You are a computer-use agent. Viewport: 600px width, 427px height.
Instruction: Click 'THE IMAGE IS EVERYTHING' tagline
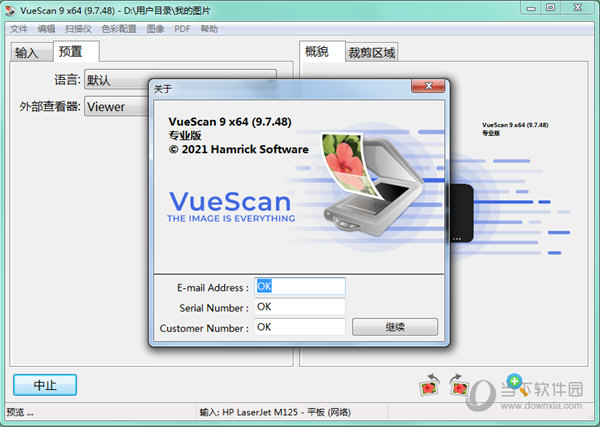(x=231, y=218)
